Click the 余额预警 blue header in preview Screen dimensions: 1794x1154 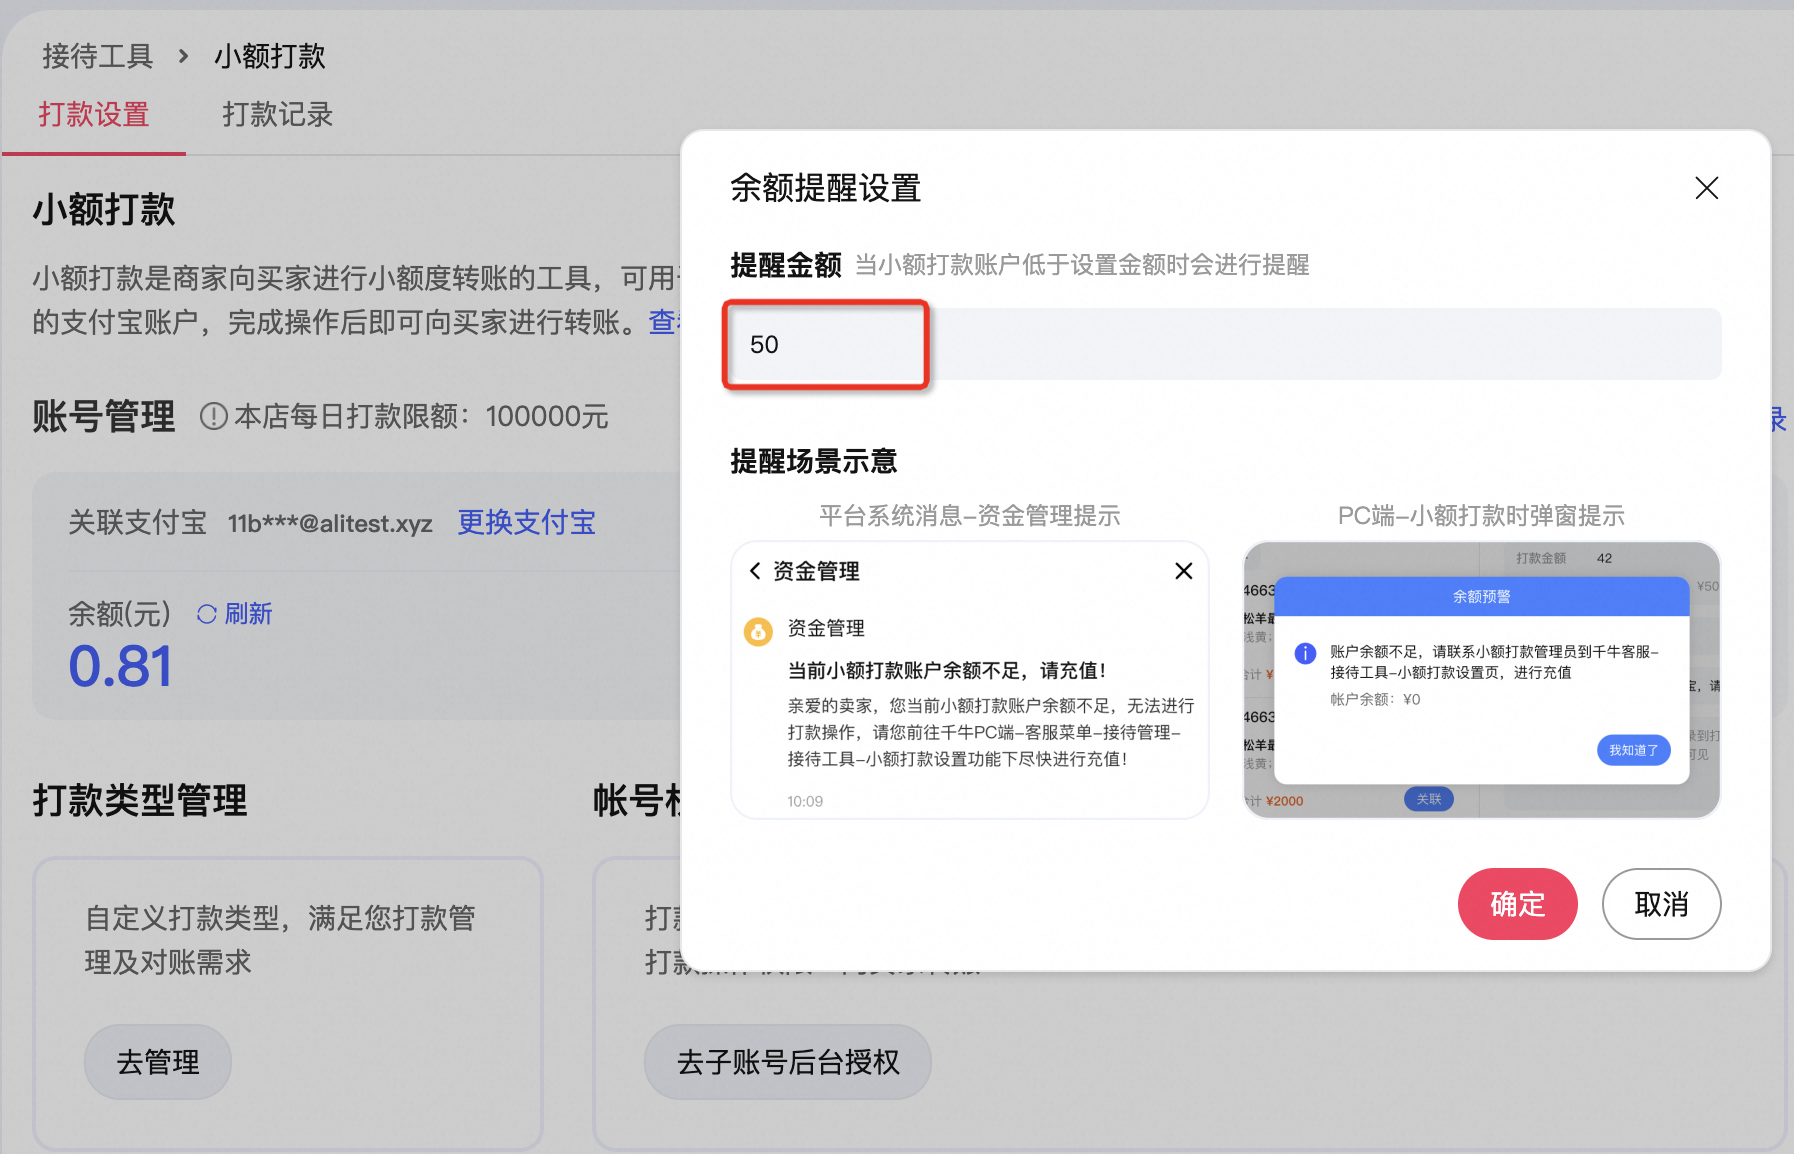pyautogui.click(x=1482, y=596)
